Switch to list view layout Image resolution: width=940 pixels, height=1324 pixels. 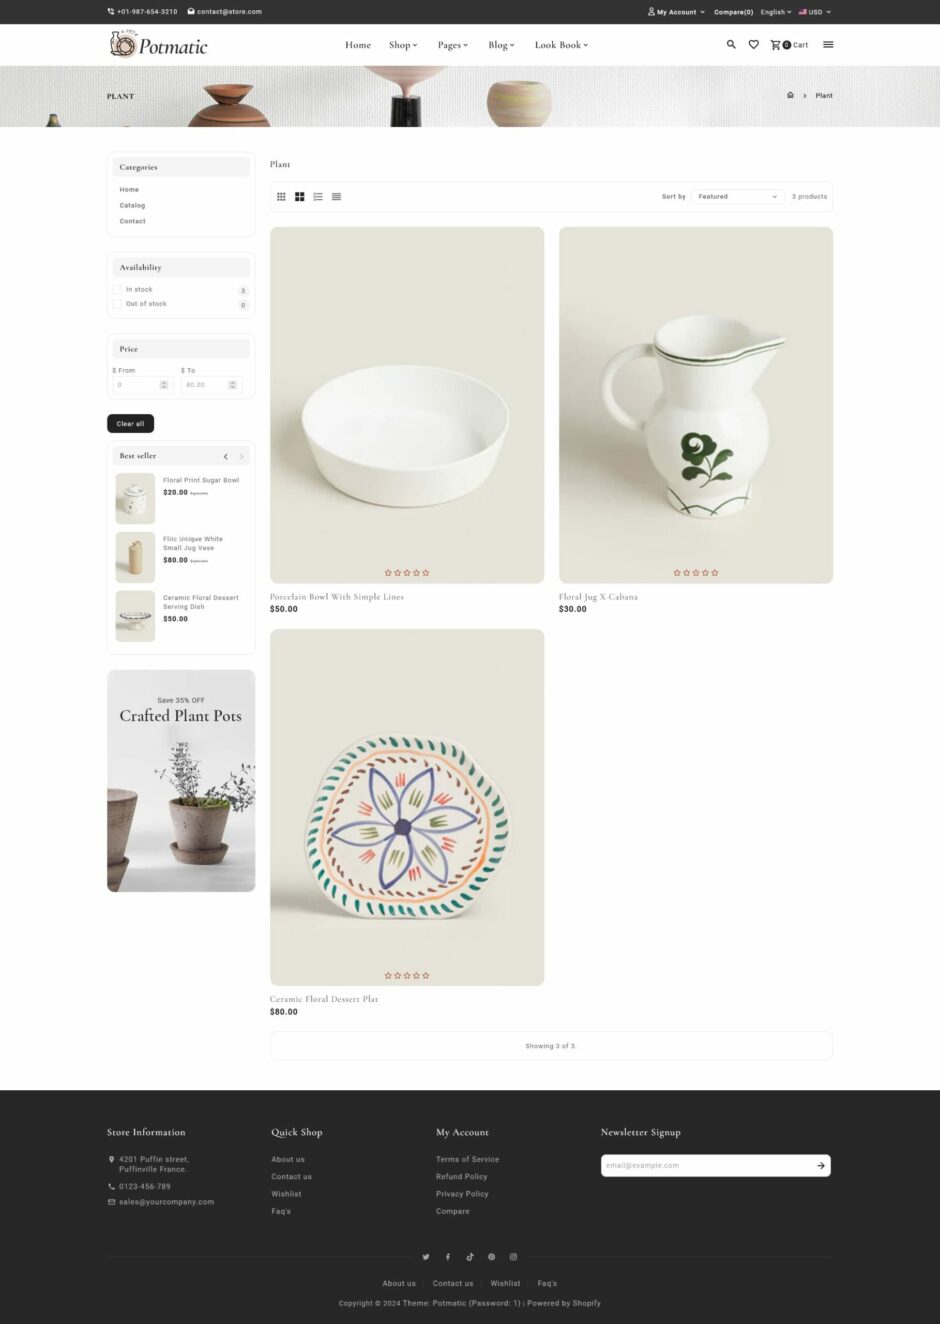click(318, 197)
